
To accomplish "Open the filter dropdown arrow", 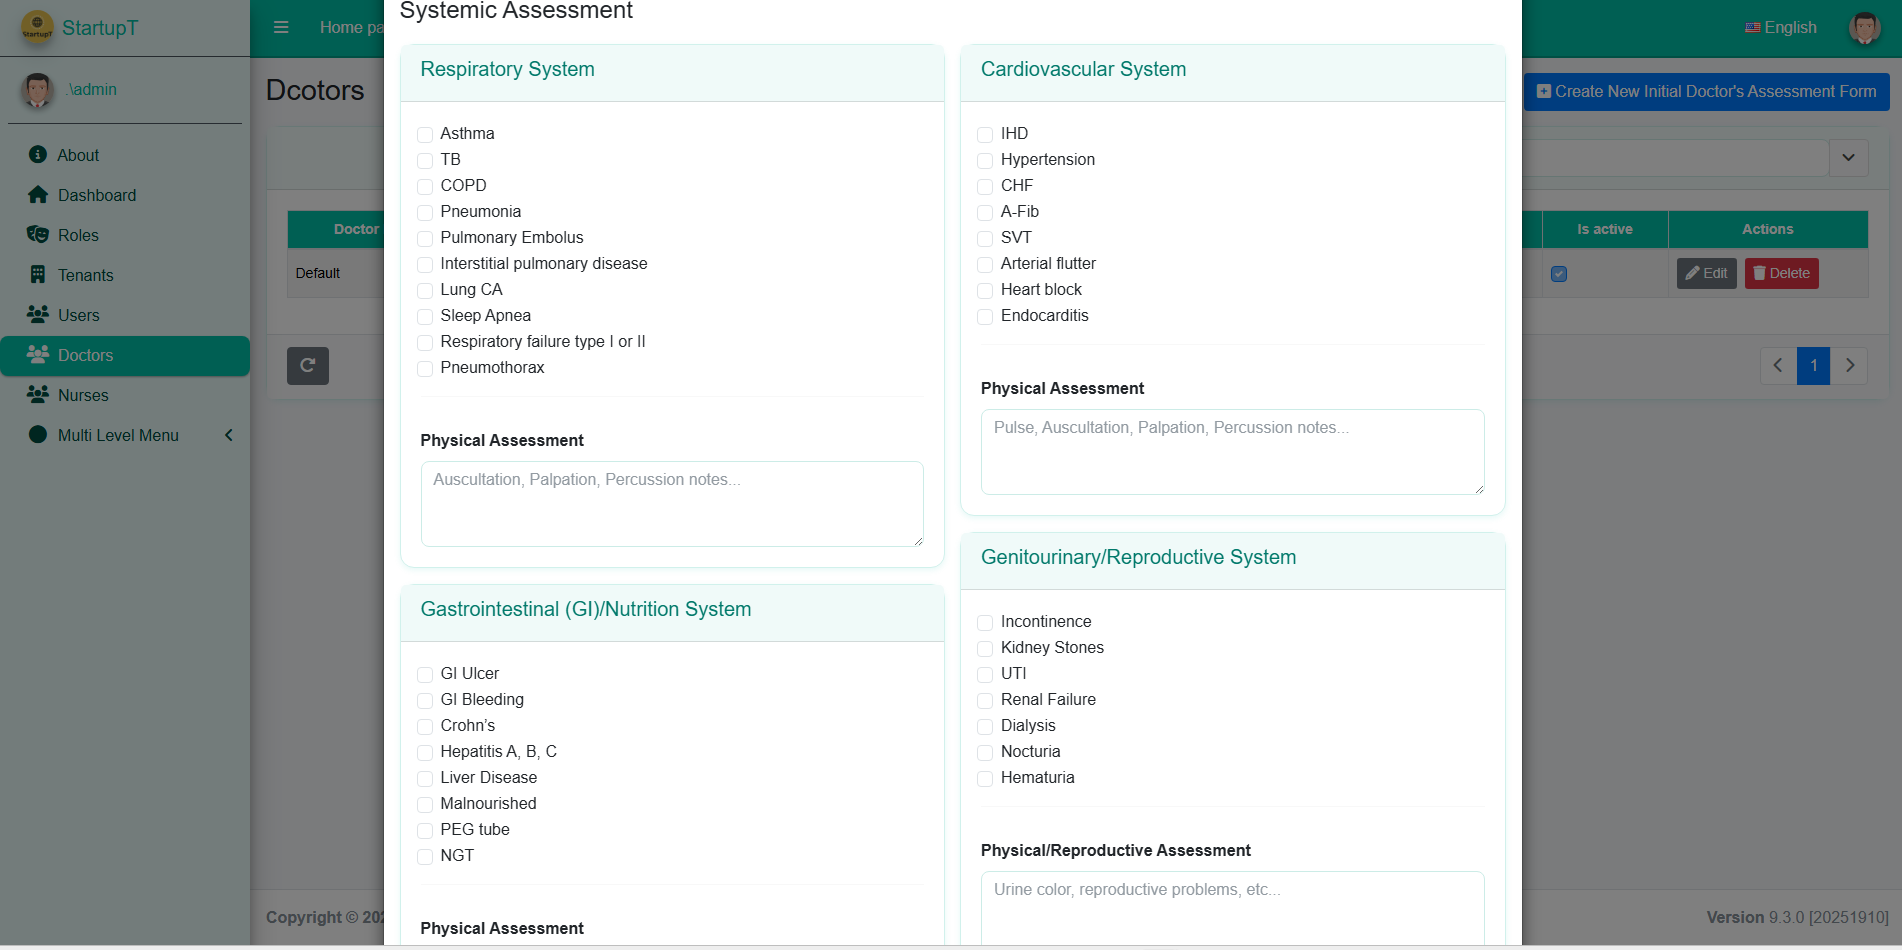I will [x=1848, y=158].
